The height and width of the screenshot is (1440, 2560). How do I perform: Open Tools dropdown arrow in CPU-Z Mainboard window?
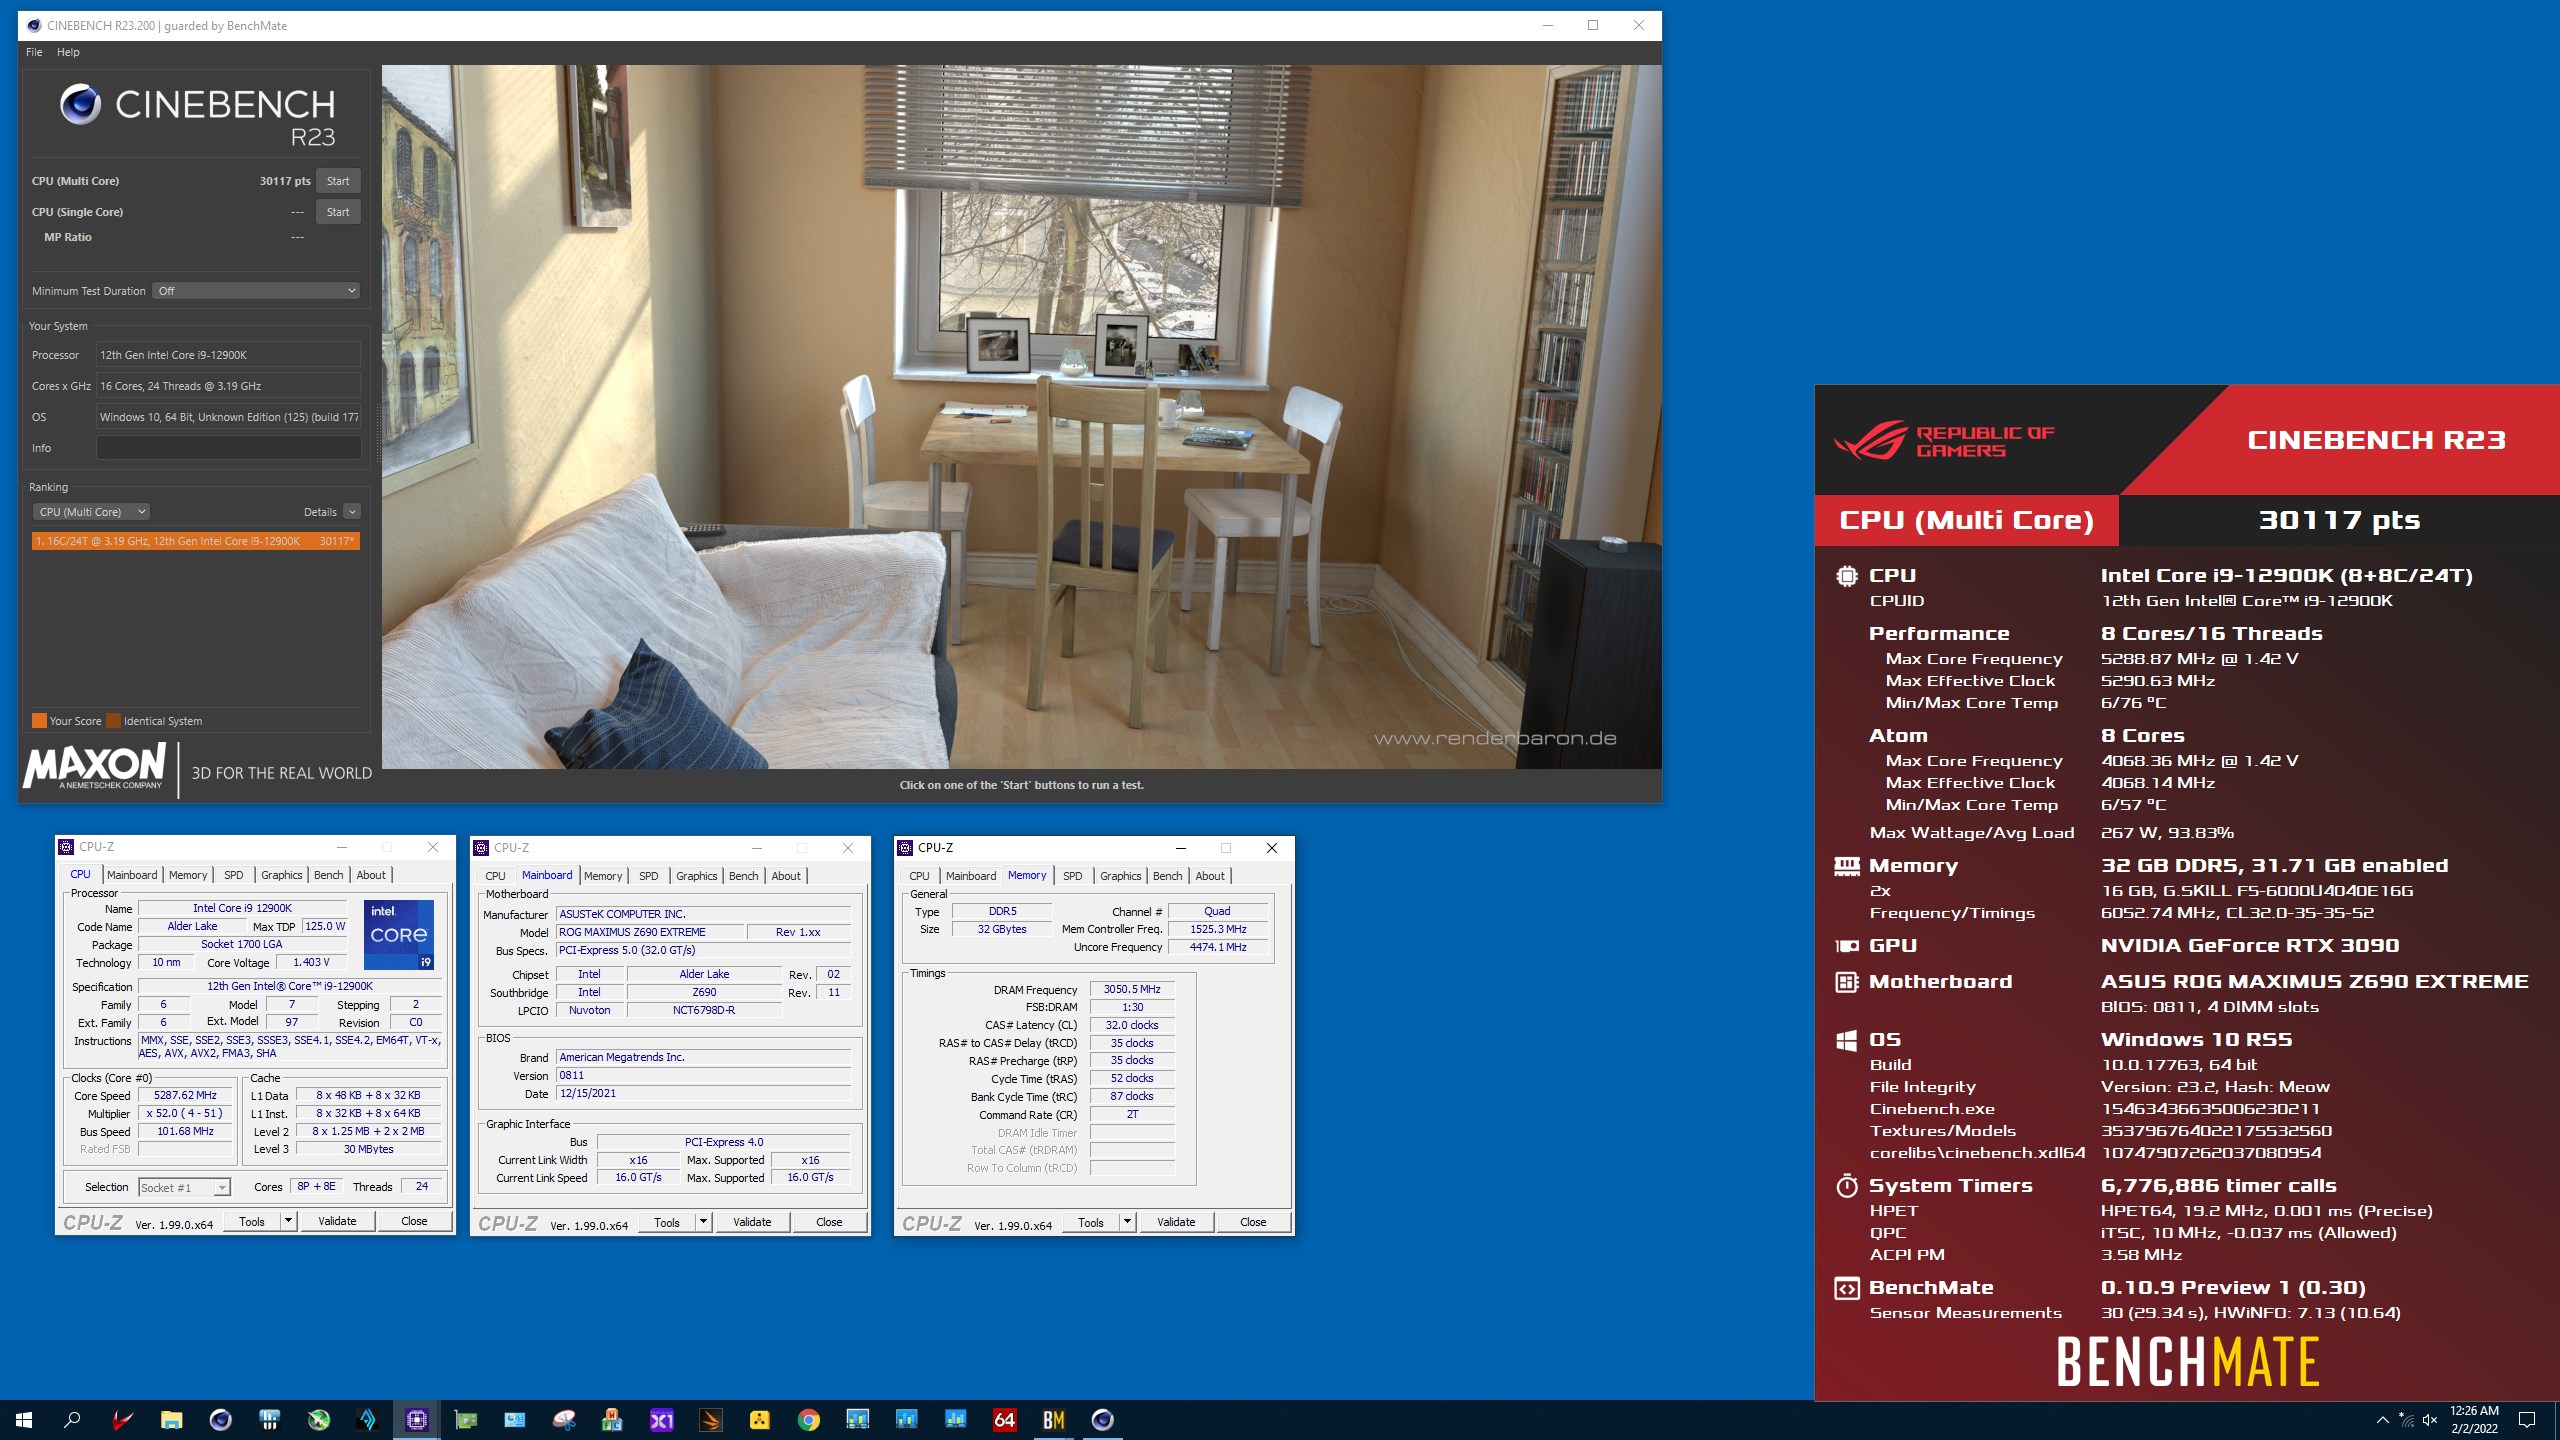(703, 1222)
